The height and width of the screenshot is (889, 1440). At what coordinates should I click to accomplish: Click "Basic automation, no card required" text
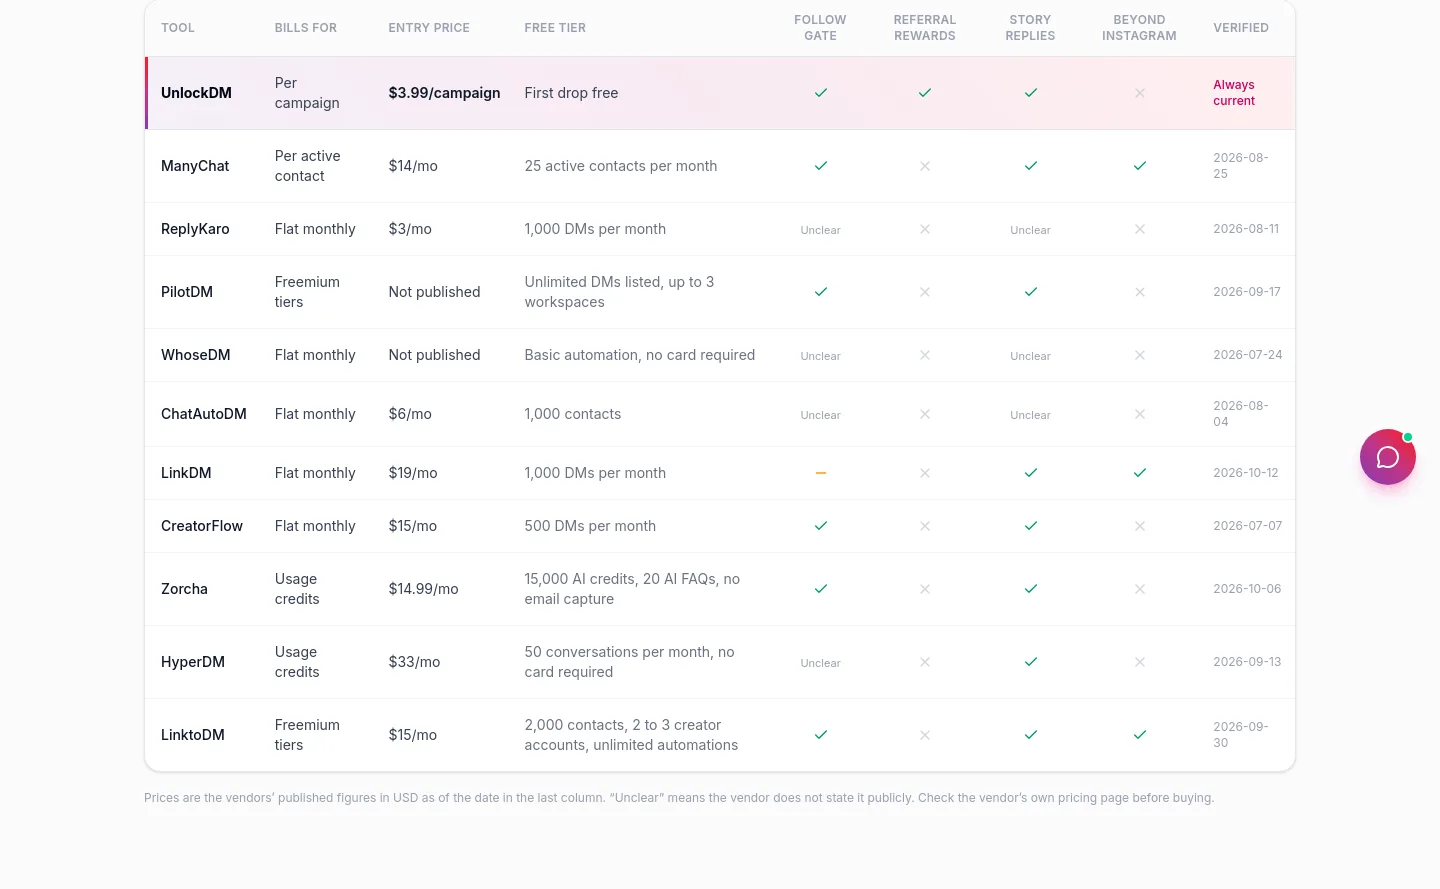tap(640, 355)
